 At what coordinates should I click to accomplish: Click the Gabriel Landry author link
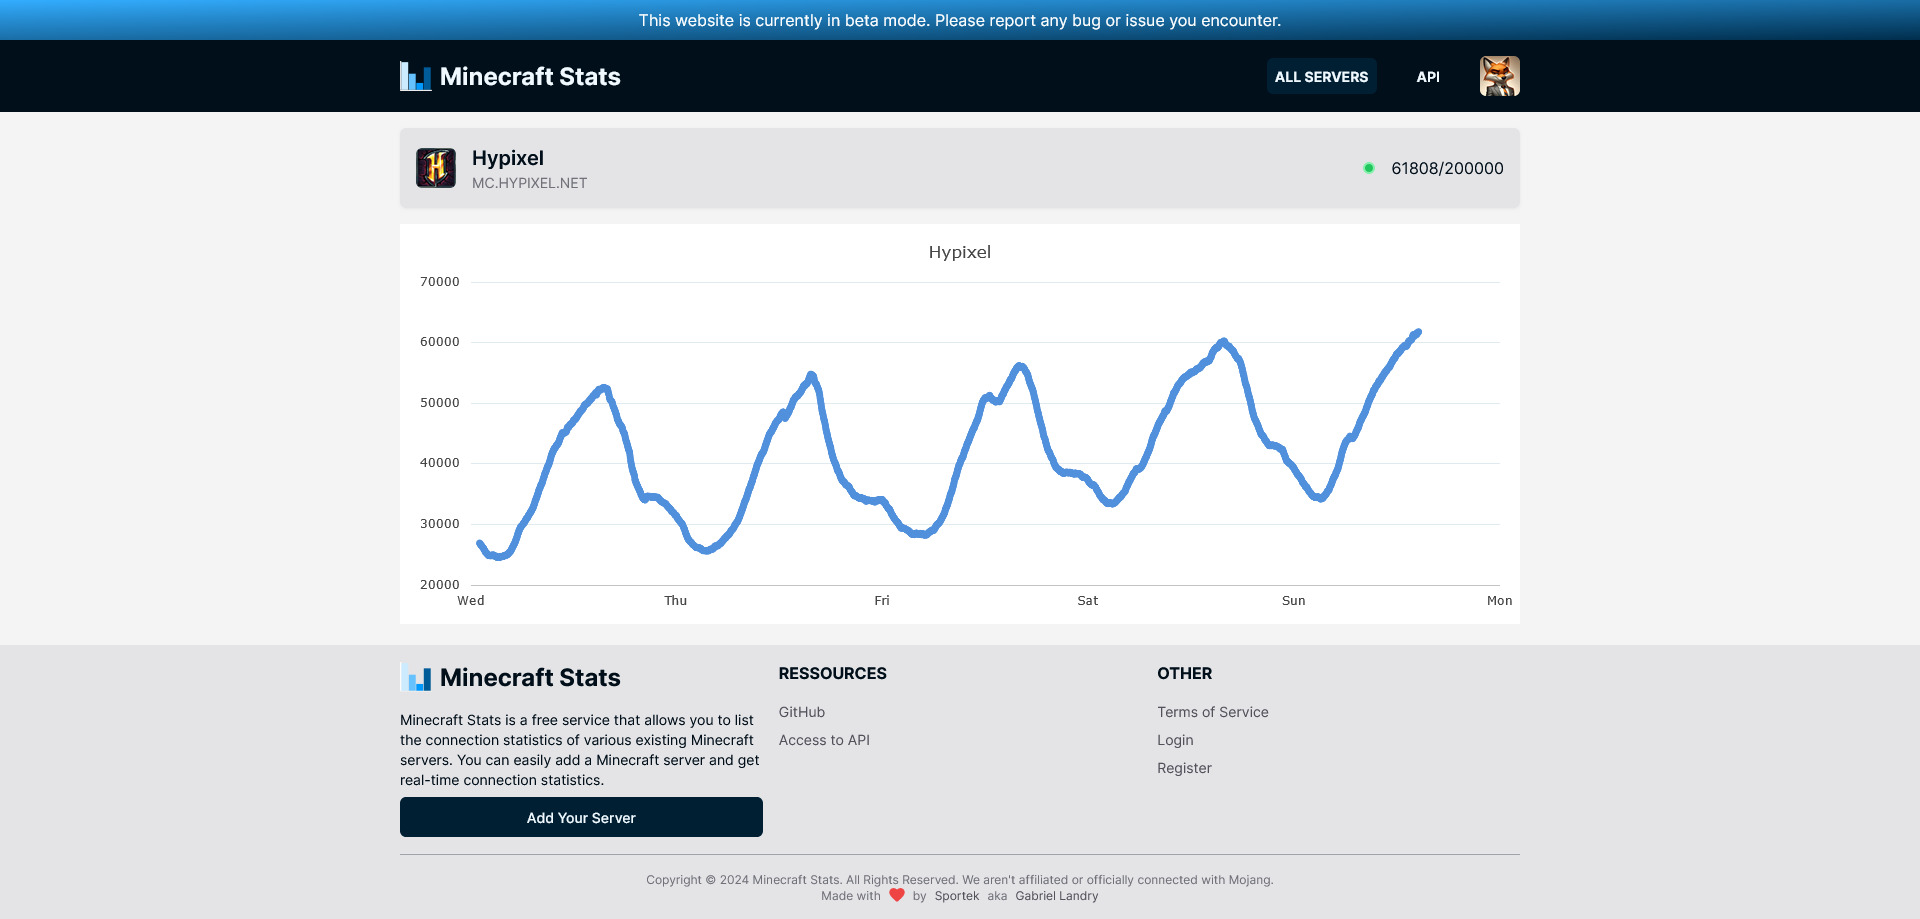(1057, 896)
